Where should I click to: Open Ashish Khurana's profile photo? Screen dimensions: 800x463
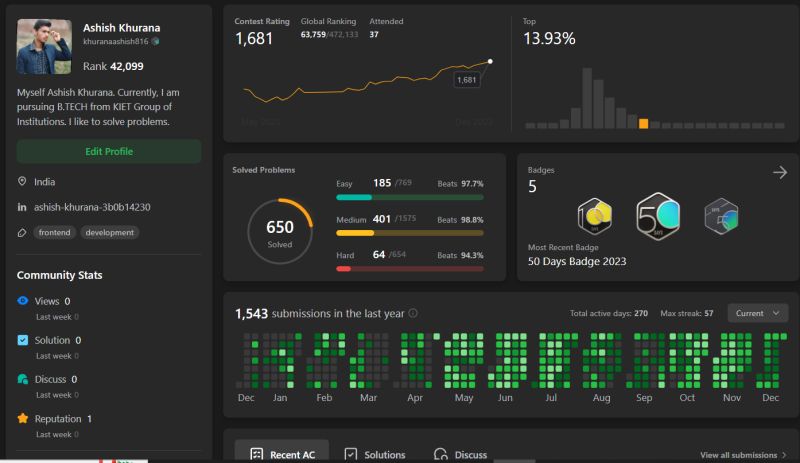44,46
